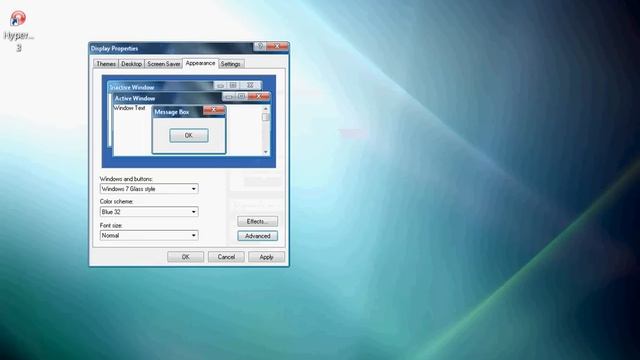Click the Active Window preview maximize icon
Screen dimensions: 640x360
tap(242, 97)
